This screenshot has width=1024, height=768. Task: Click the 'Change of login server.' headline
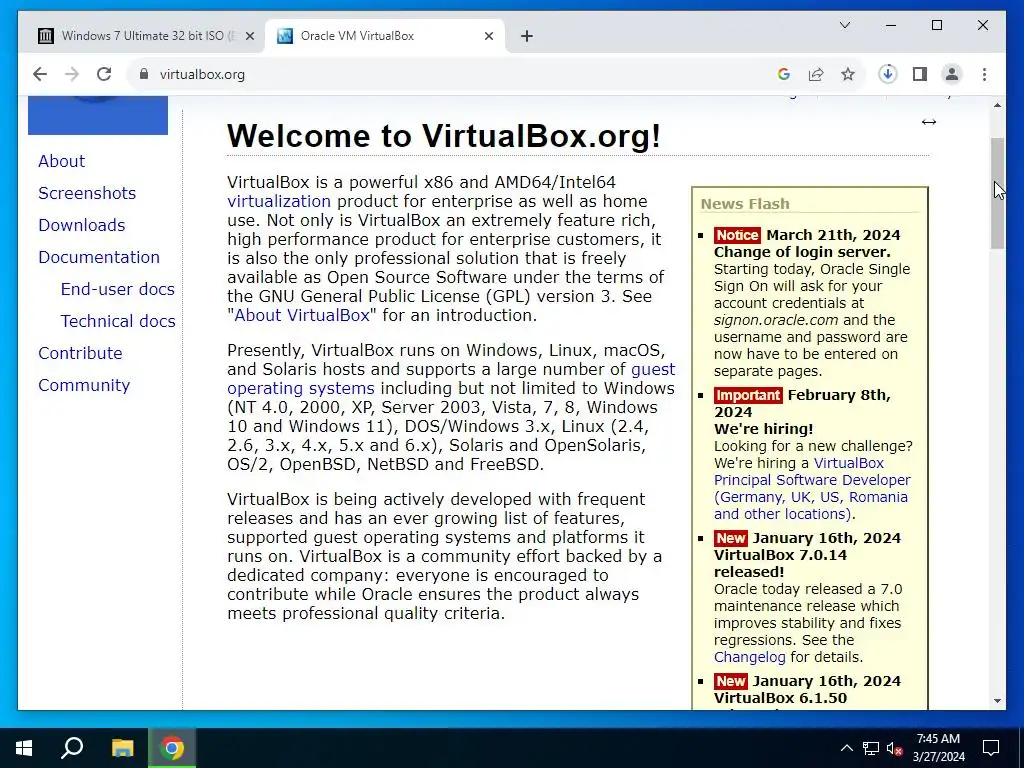[802, 252]
